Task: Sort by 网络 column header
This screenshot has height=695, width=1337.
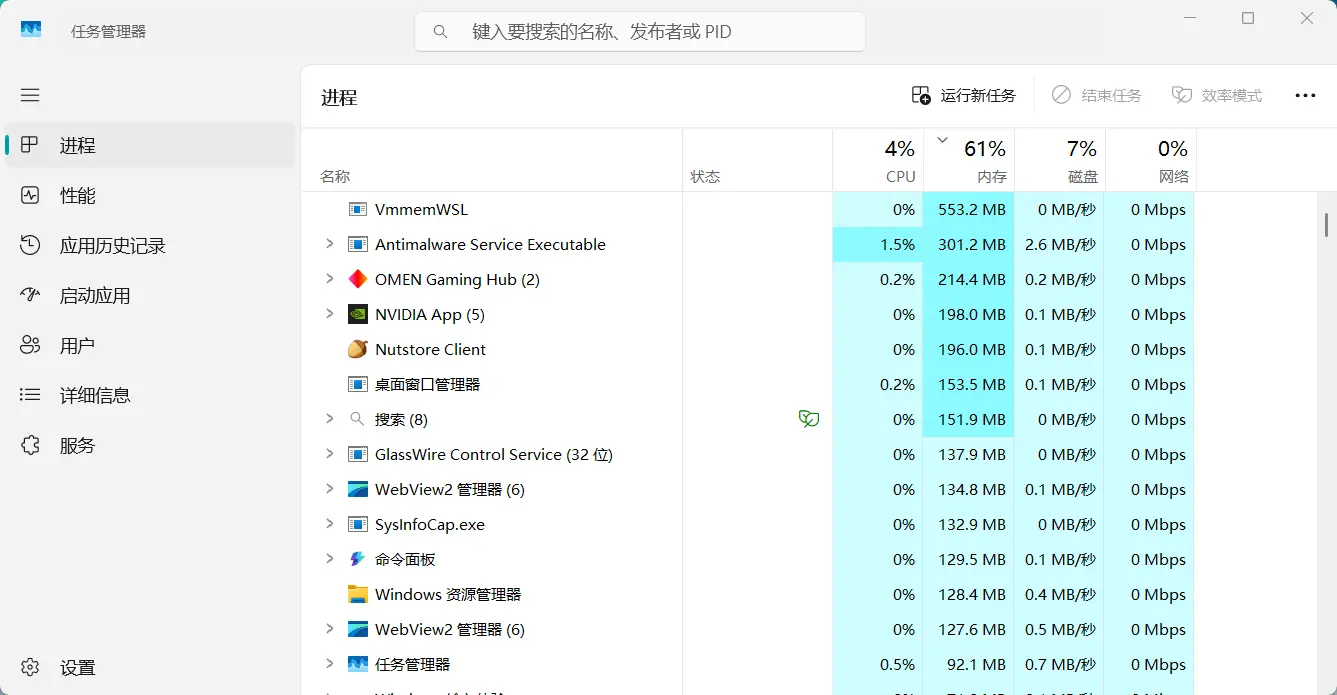Action: [x=1151, y=160]
